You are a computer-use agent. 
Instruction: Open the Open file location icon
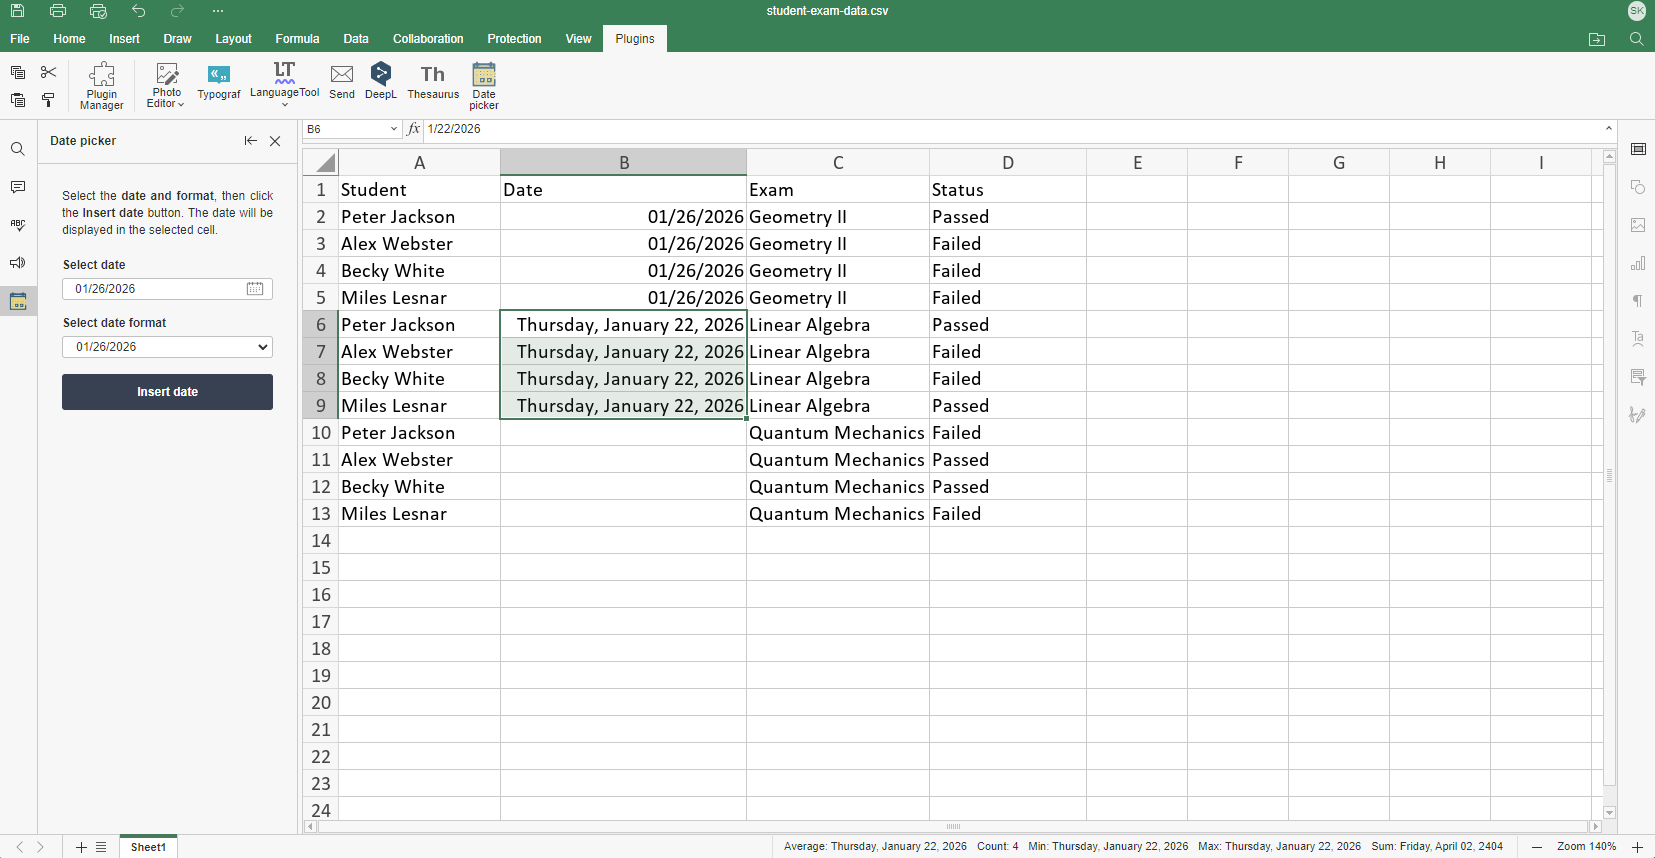coord(1597,39)
